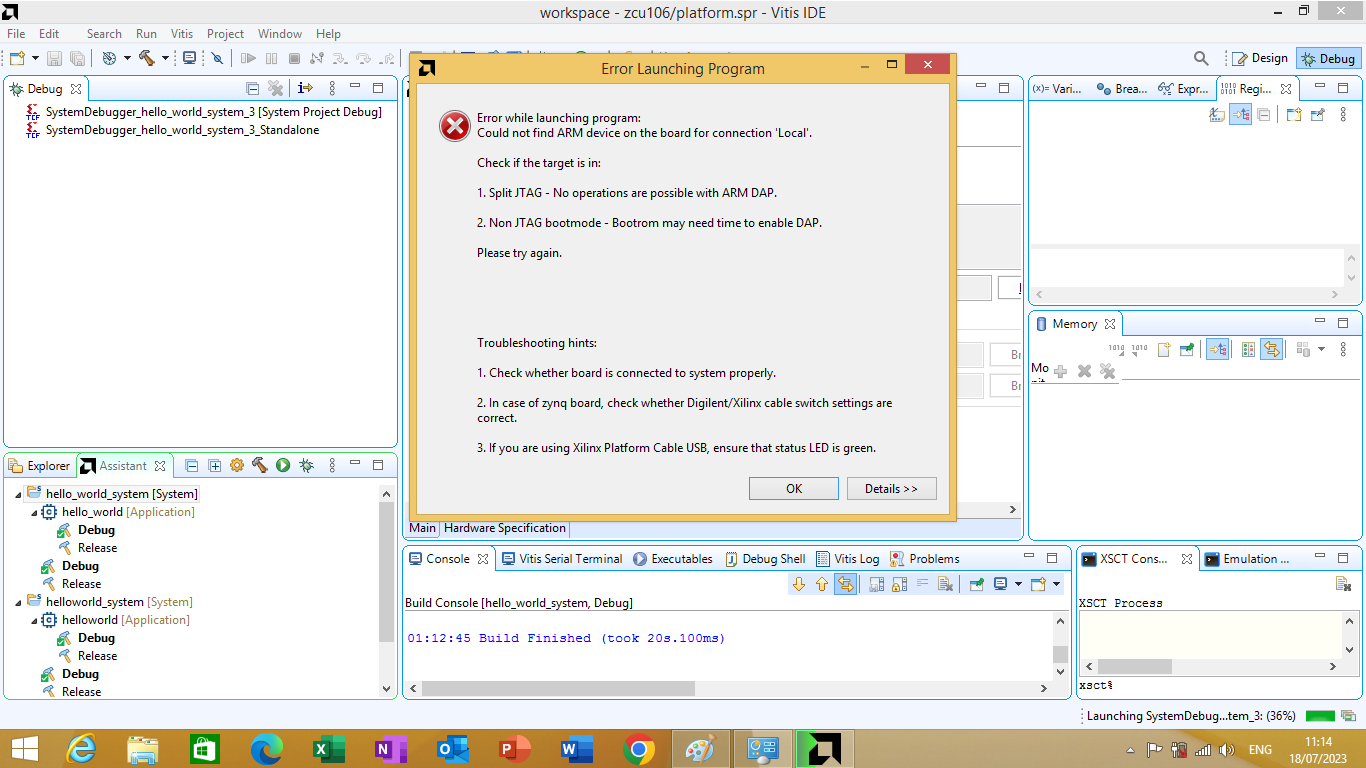
Task: Switch to the Emulation console tab
Action: [x=1248, y=559]
